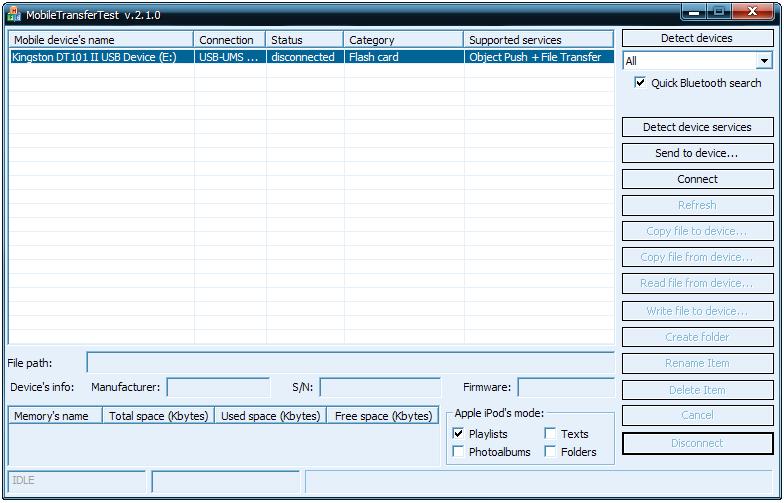Click the S/N text field
This screenshot has height=503, width=784.
[x=380, y=387]
